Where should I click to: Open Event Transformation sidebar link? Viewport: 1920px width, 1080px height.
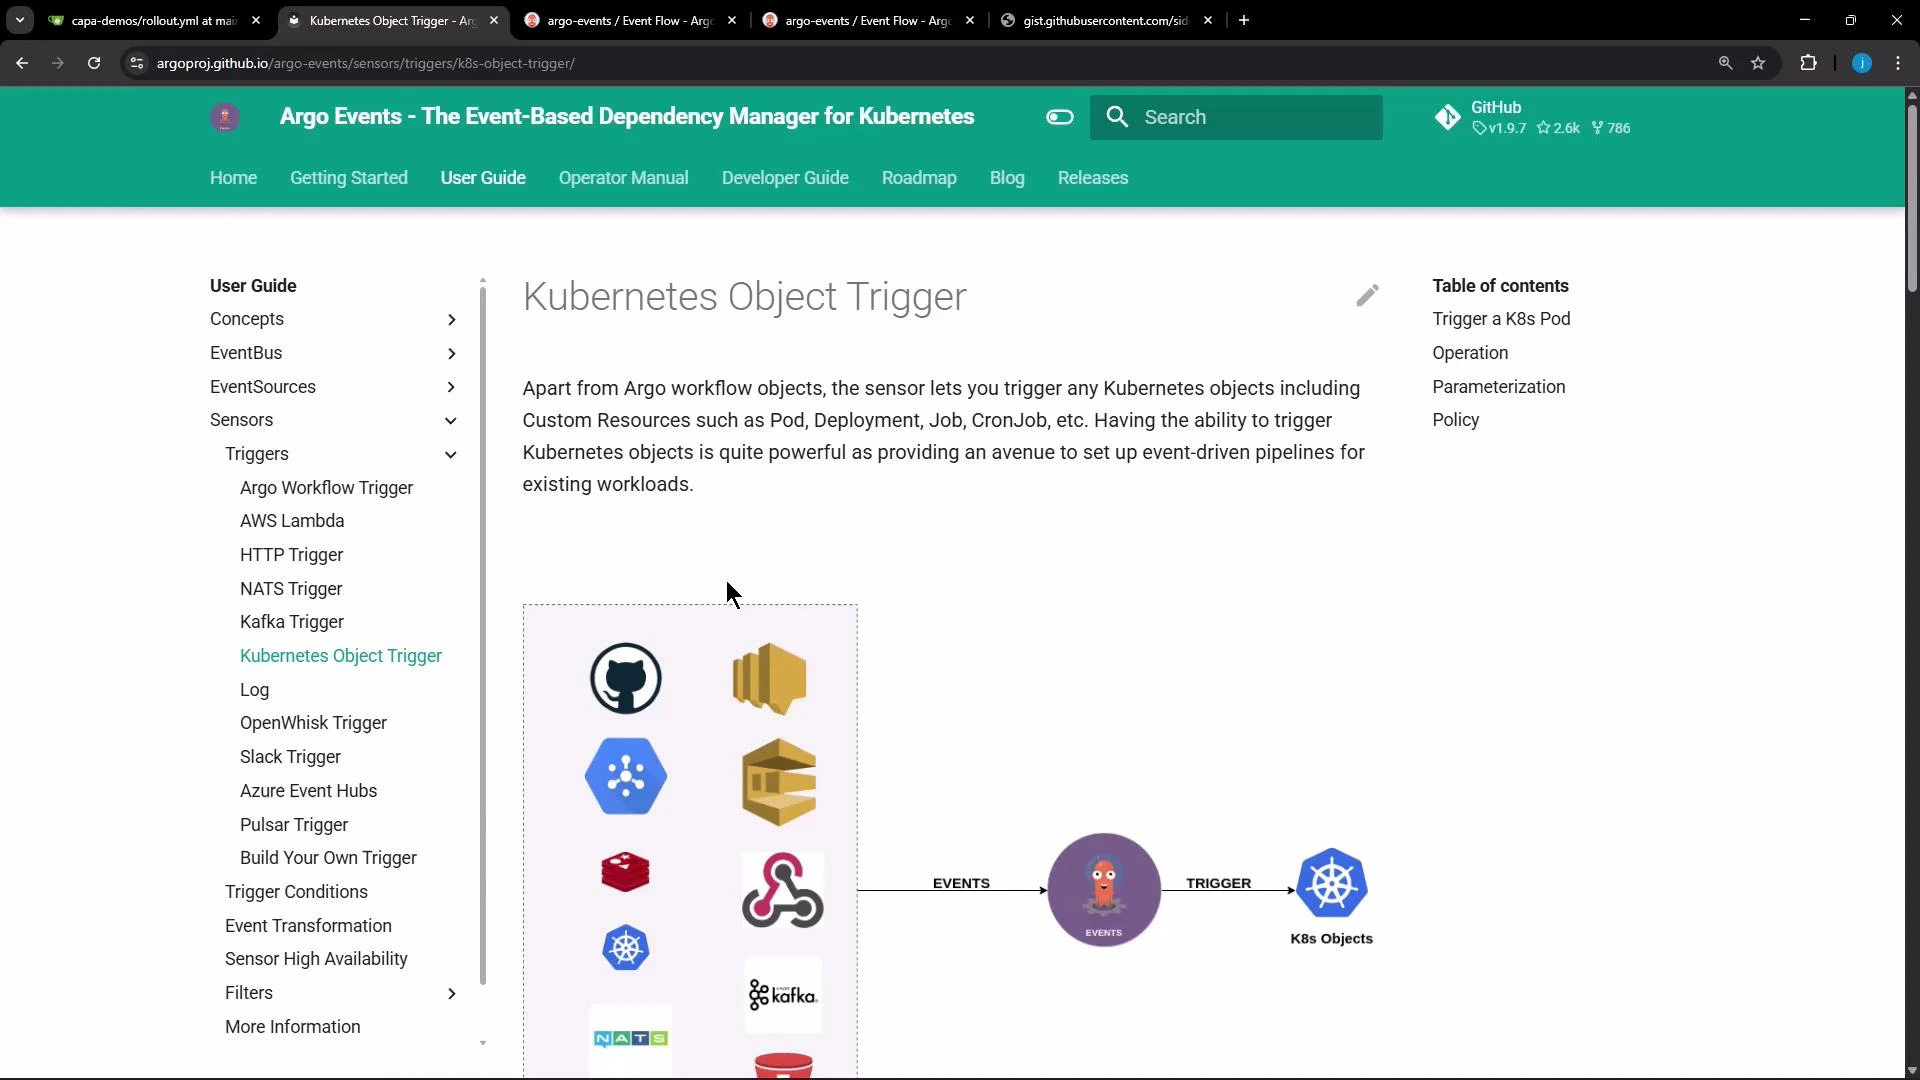pos(308,926)
